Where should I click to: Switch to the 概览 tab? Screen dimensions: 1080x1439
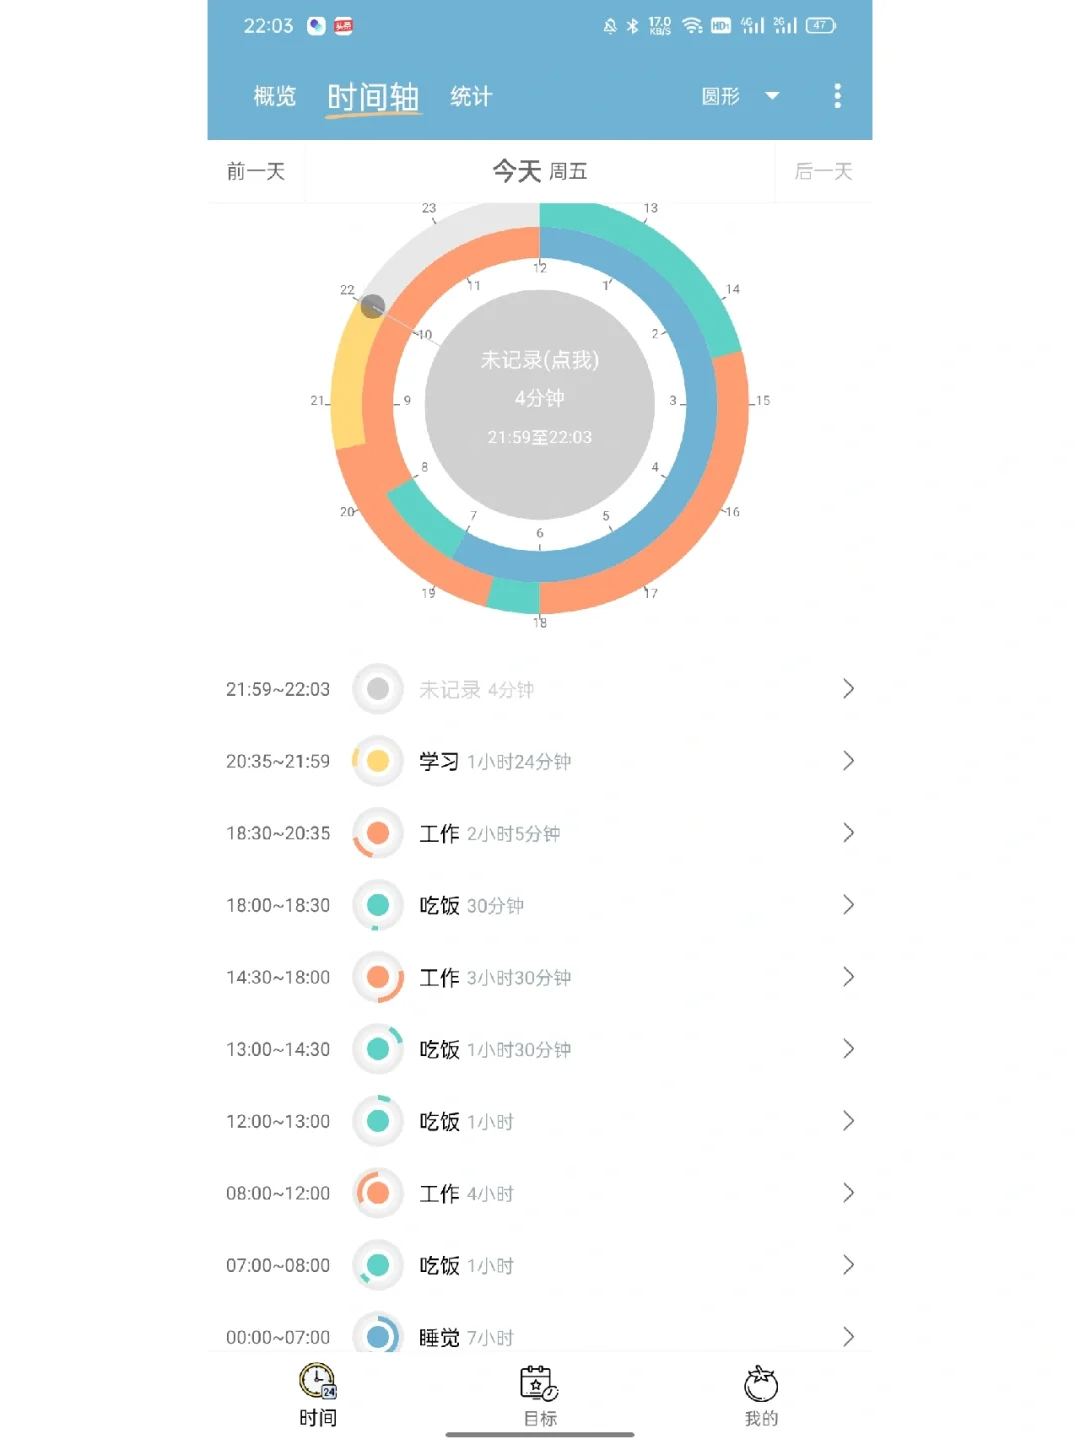275,96
